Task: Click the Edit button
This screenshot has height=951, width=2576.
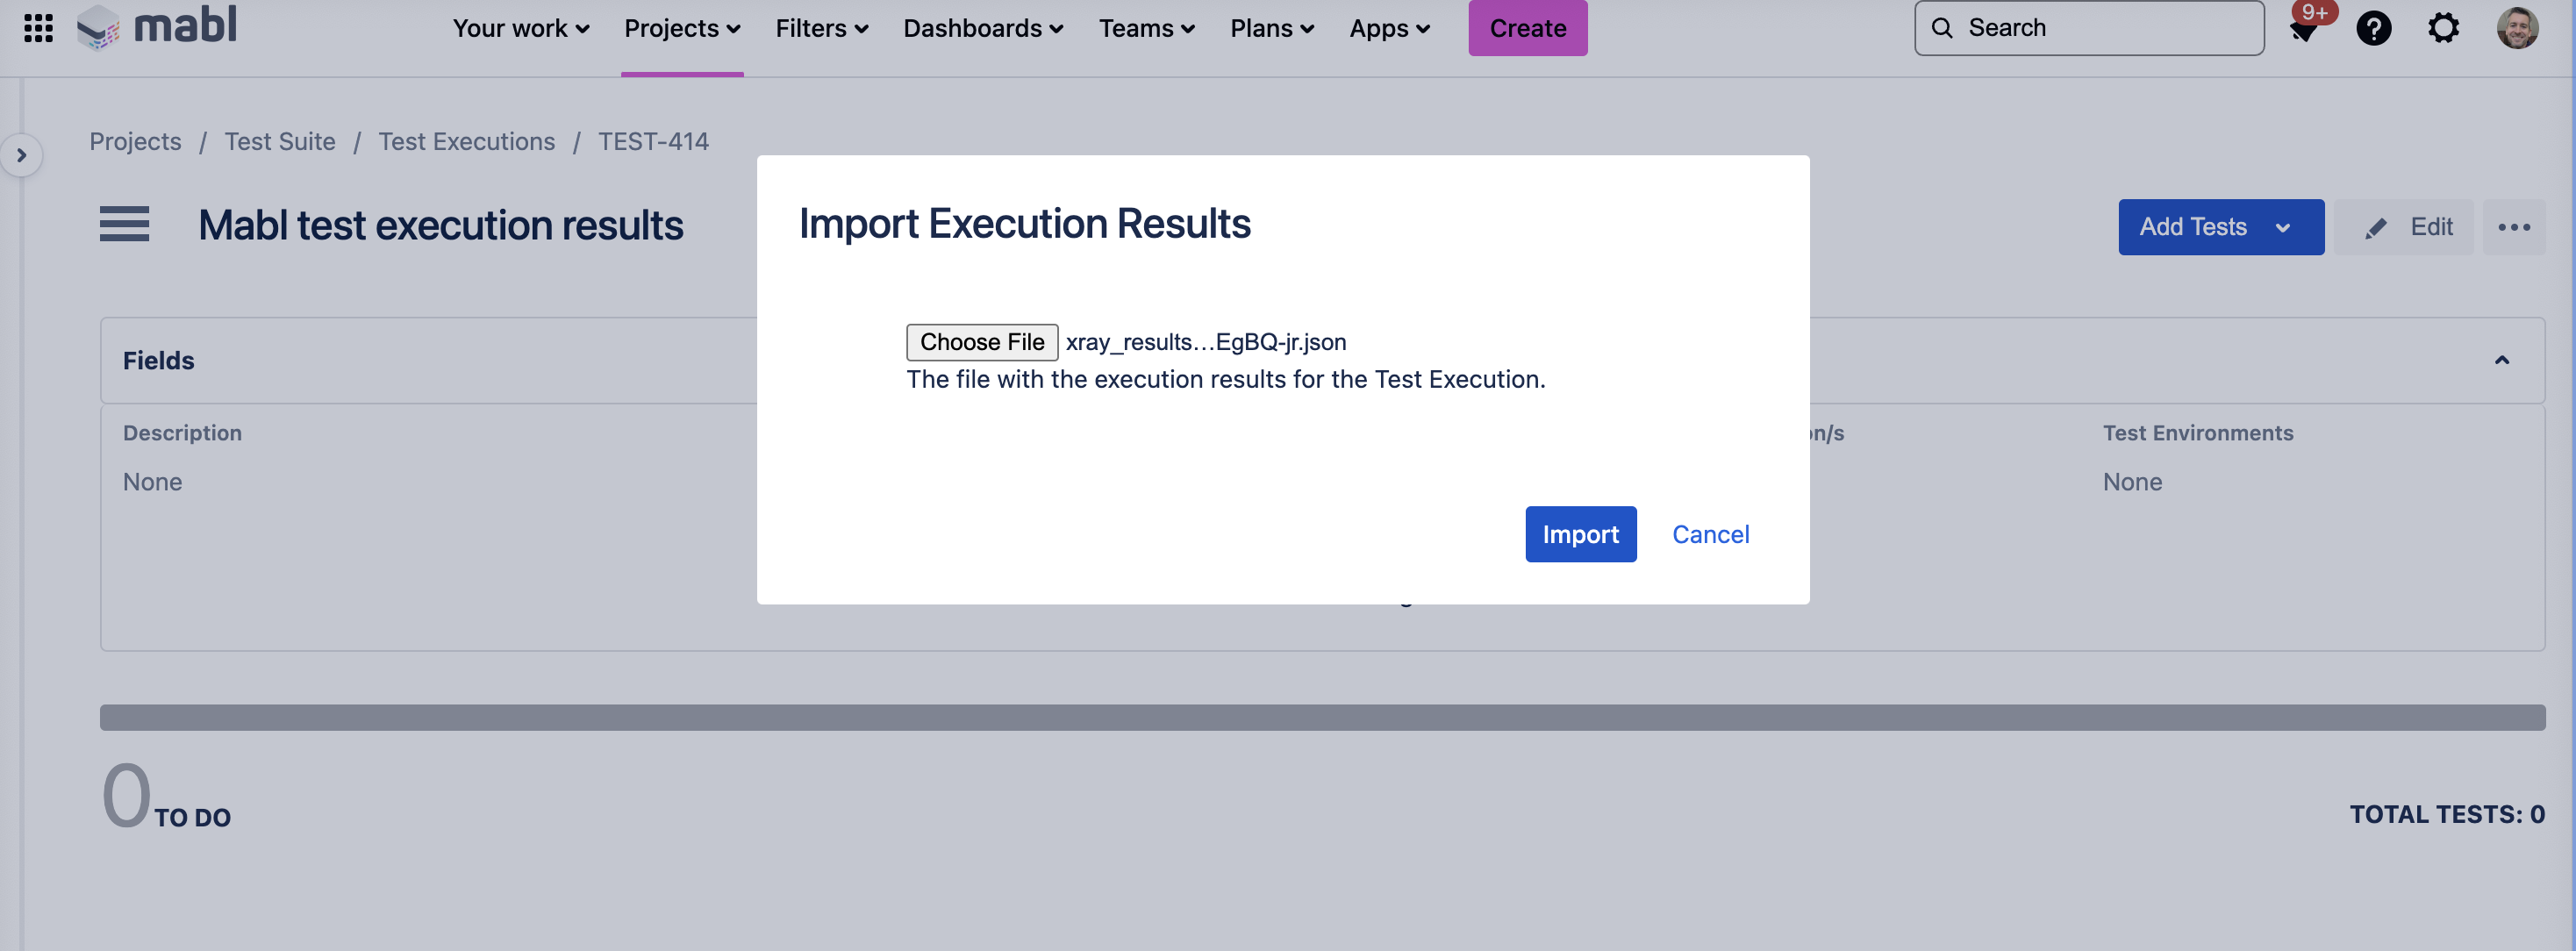Action: 2403,227
